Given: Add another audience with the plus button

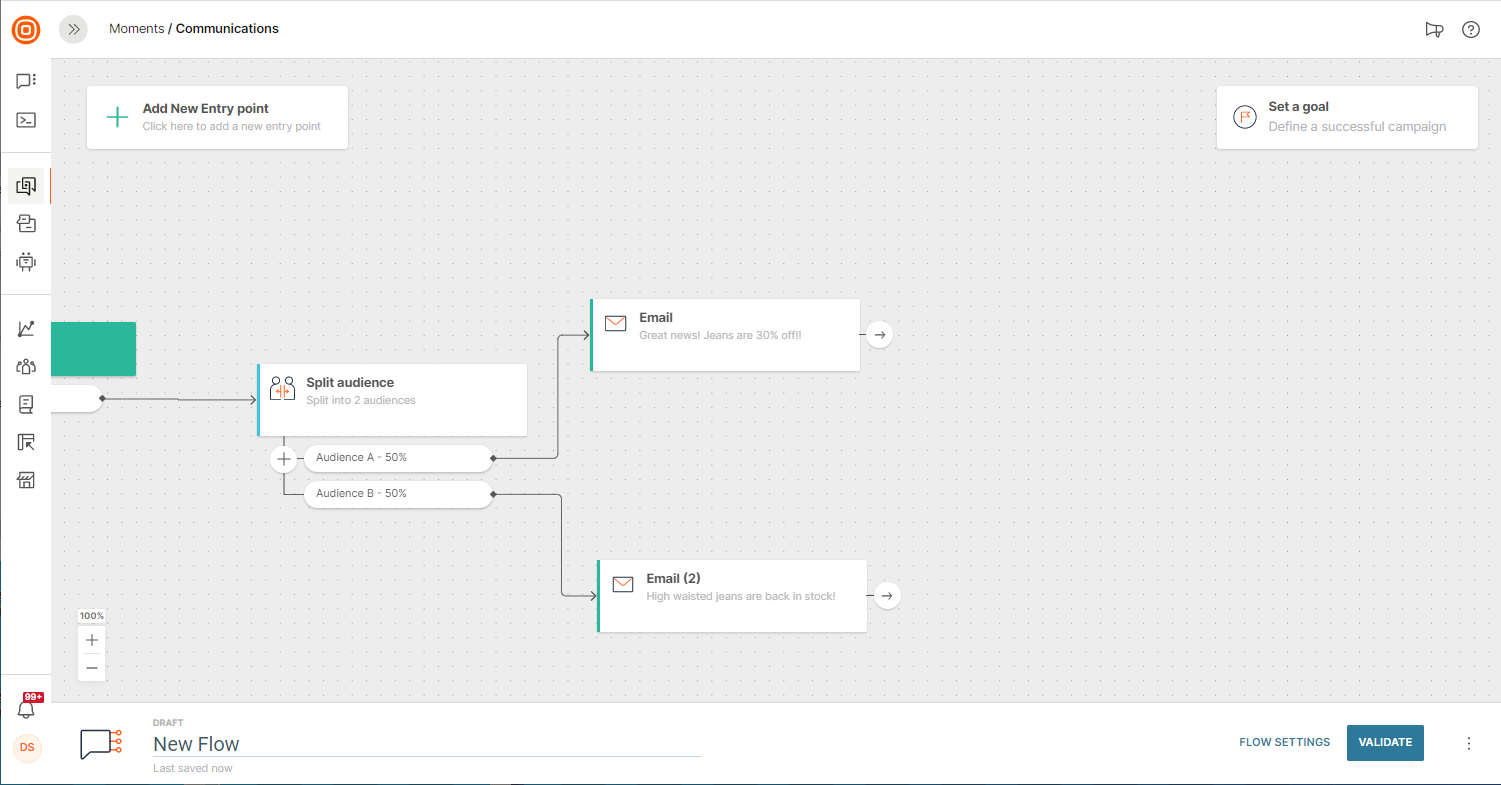Looking at the screenshot, I should click(x=284, y=459).
